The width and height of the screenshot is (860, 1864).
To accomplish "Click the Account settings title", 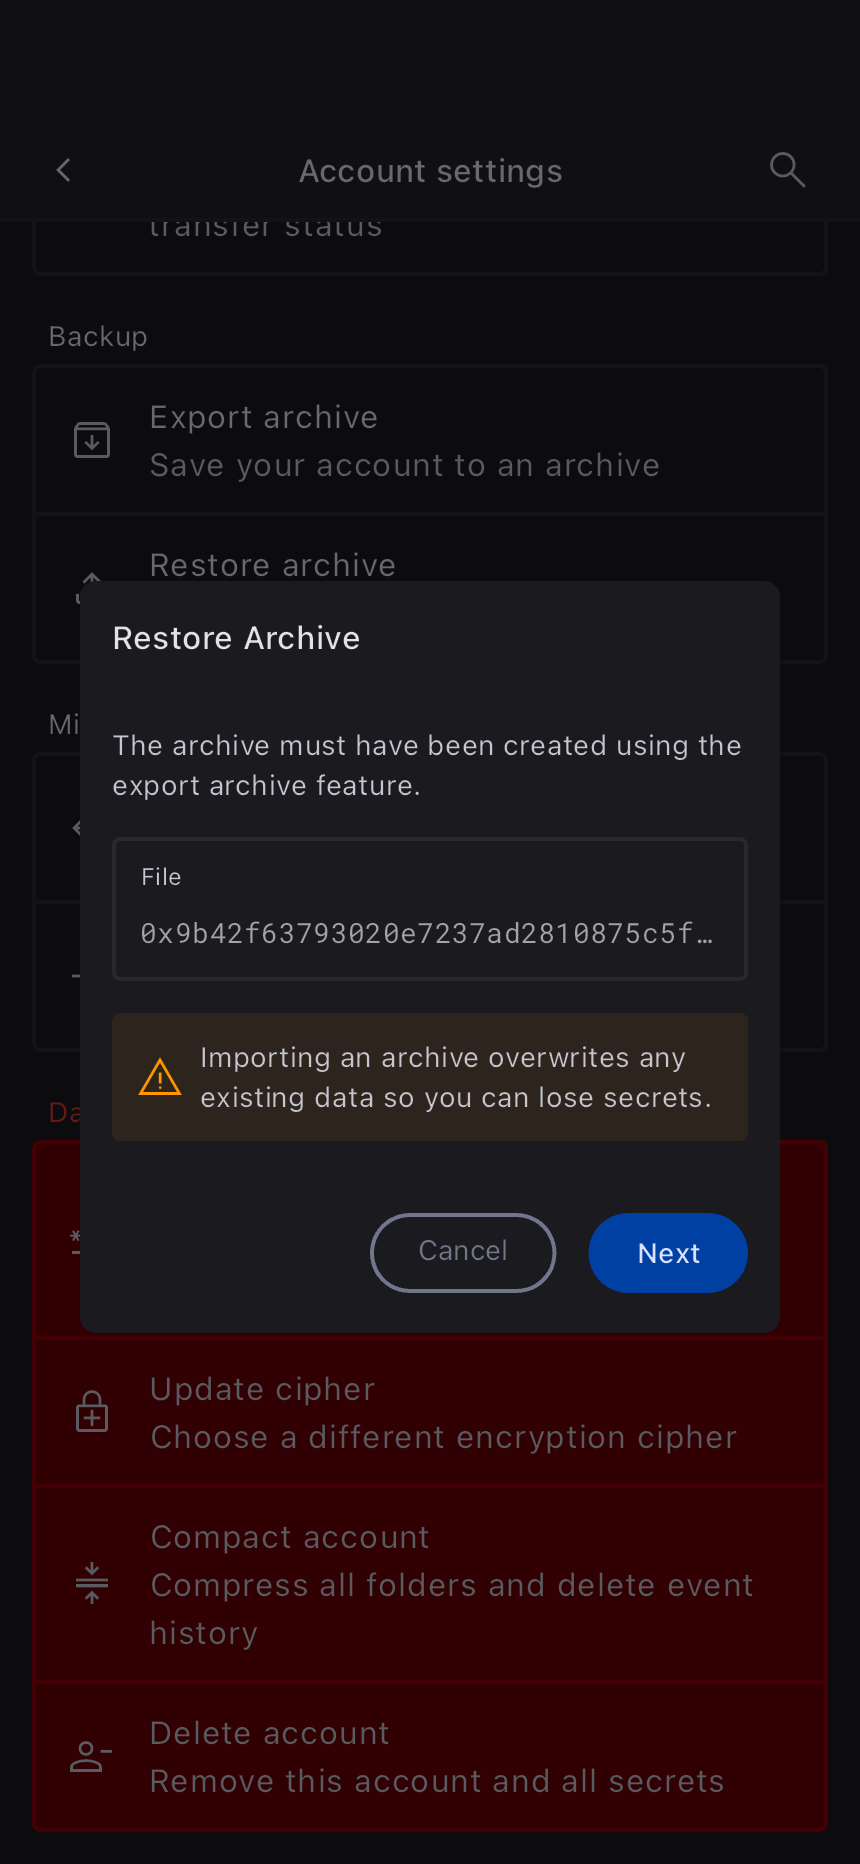I will pos(431,171).
